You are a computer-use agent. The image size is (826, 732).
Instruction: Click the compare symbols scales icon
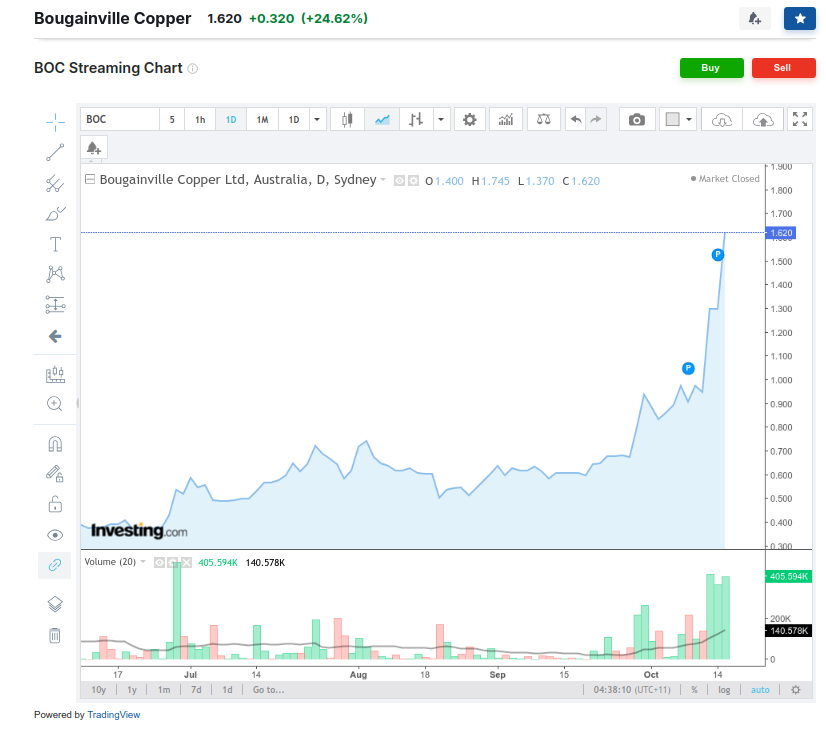point(544,120)
